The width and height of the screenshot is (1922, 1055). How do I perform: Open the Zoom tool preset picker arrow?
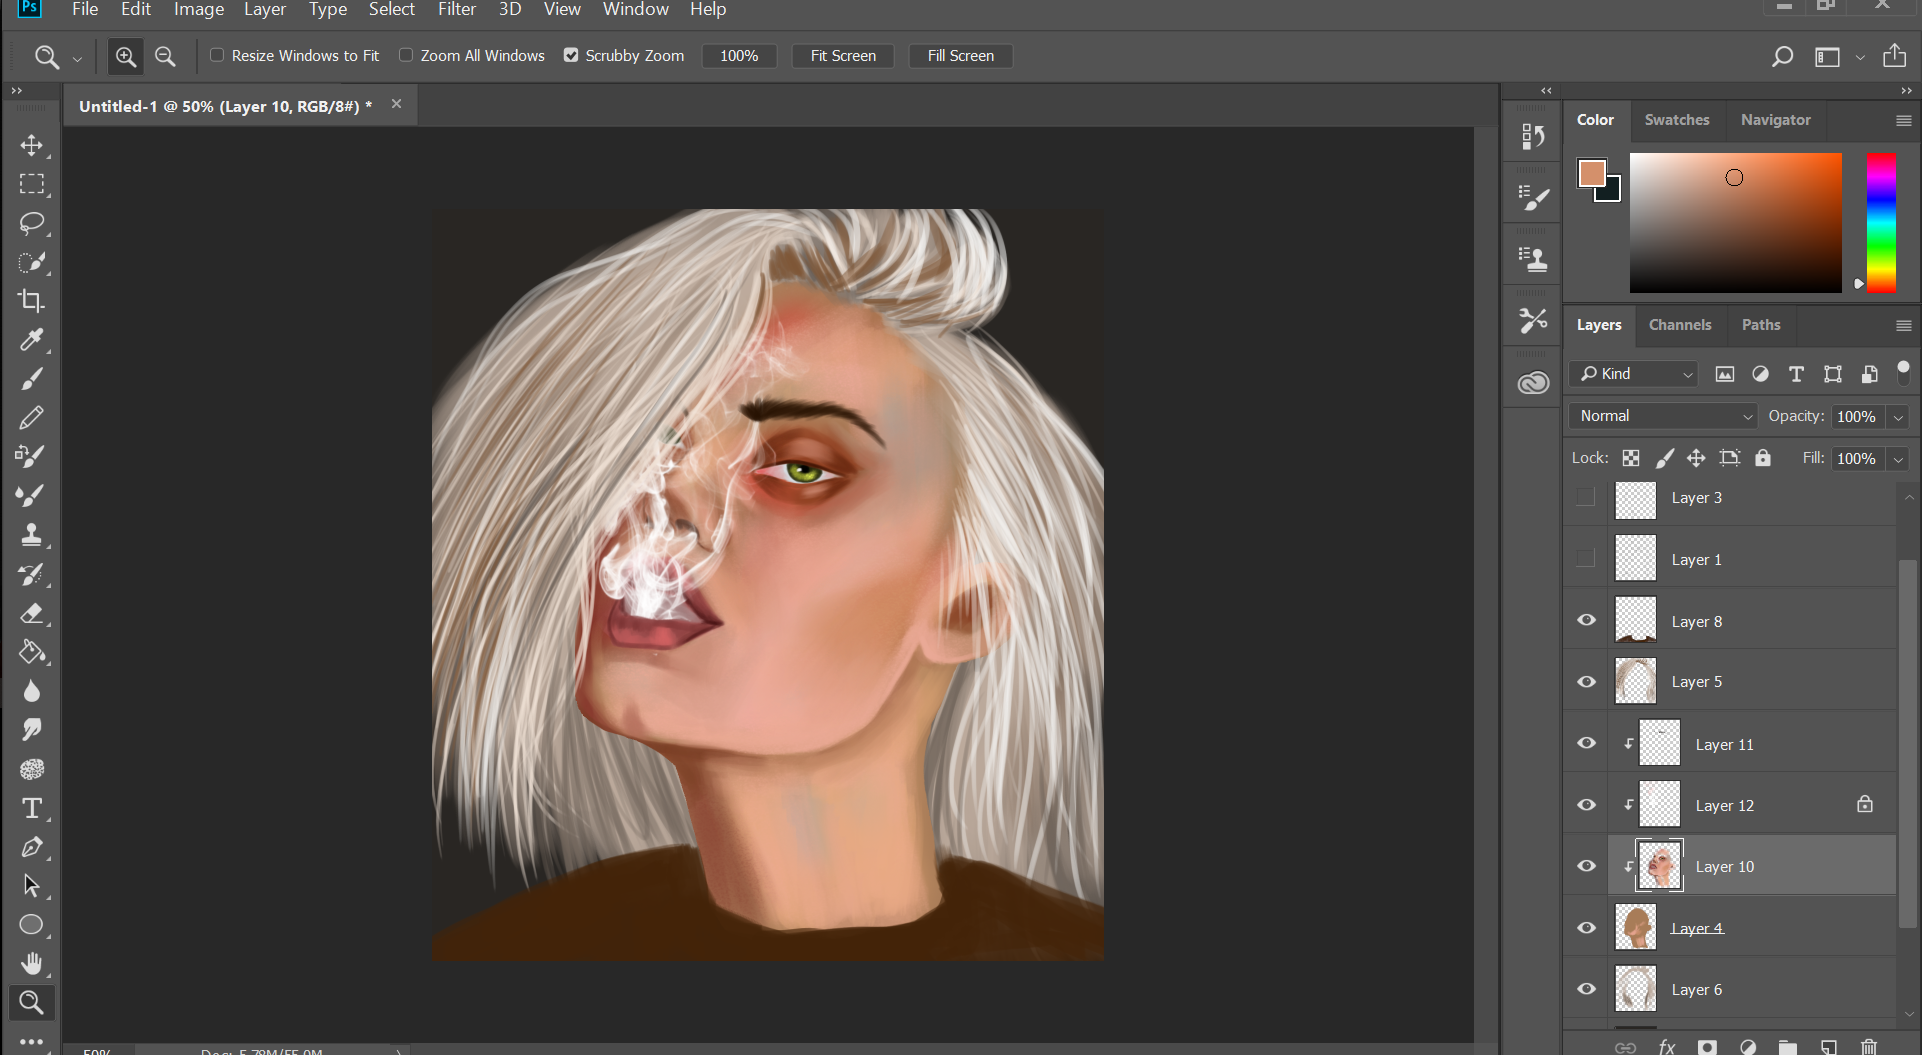pos(77,59)
